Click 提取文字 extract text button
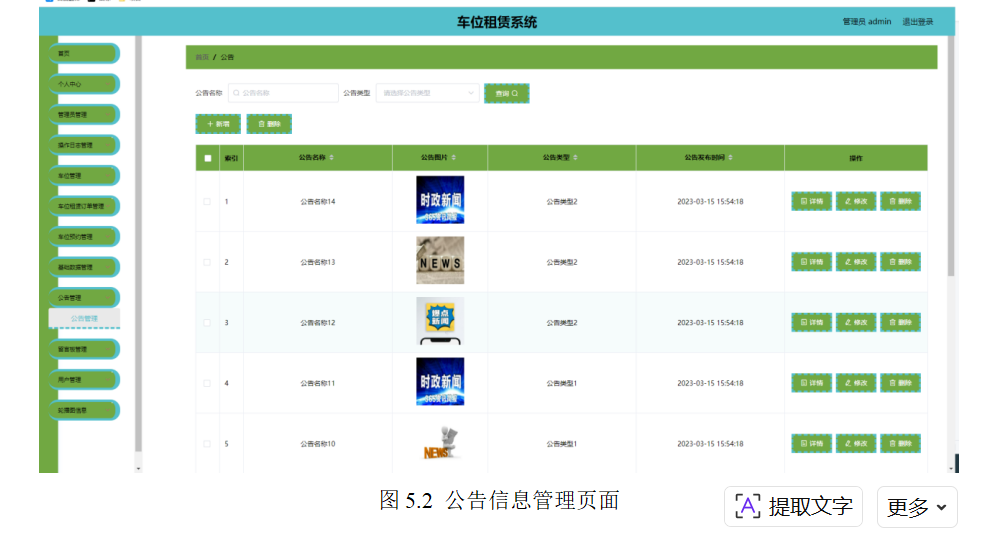 (794, 507)
